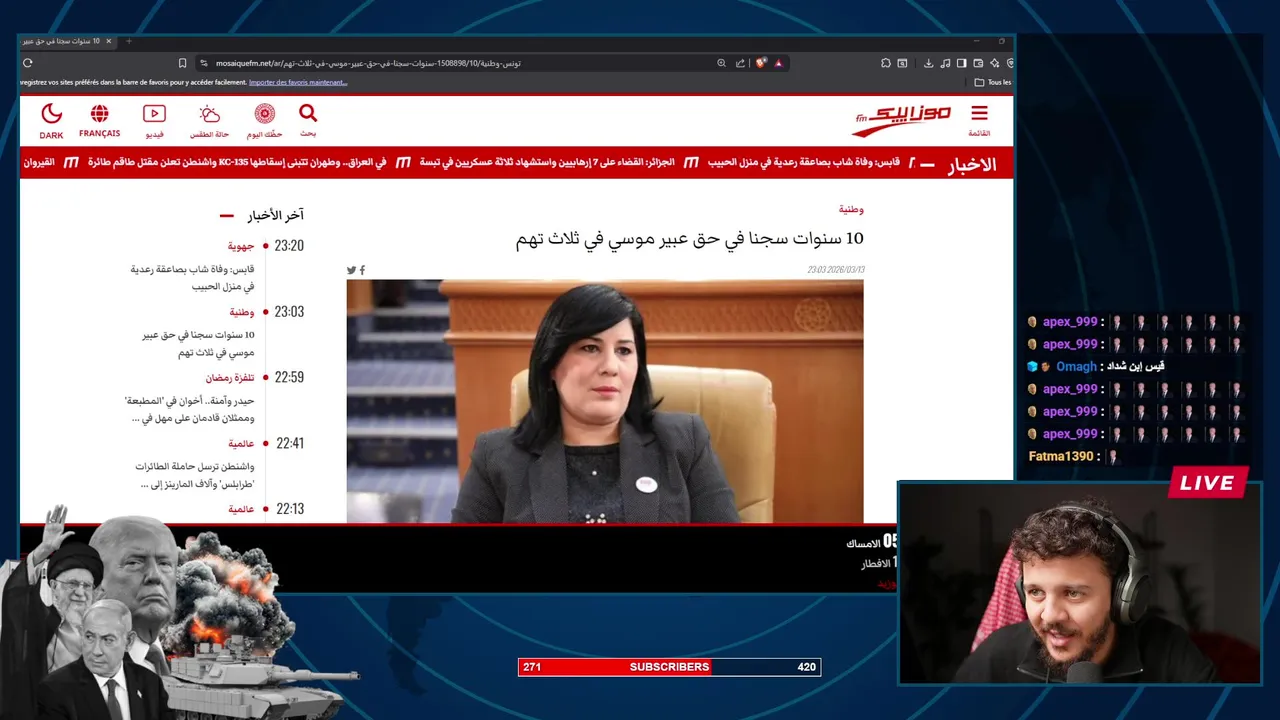Click the الامساك prayer time label

(863, 543)
